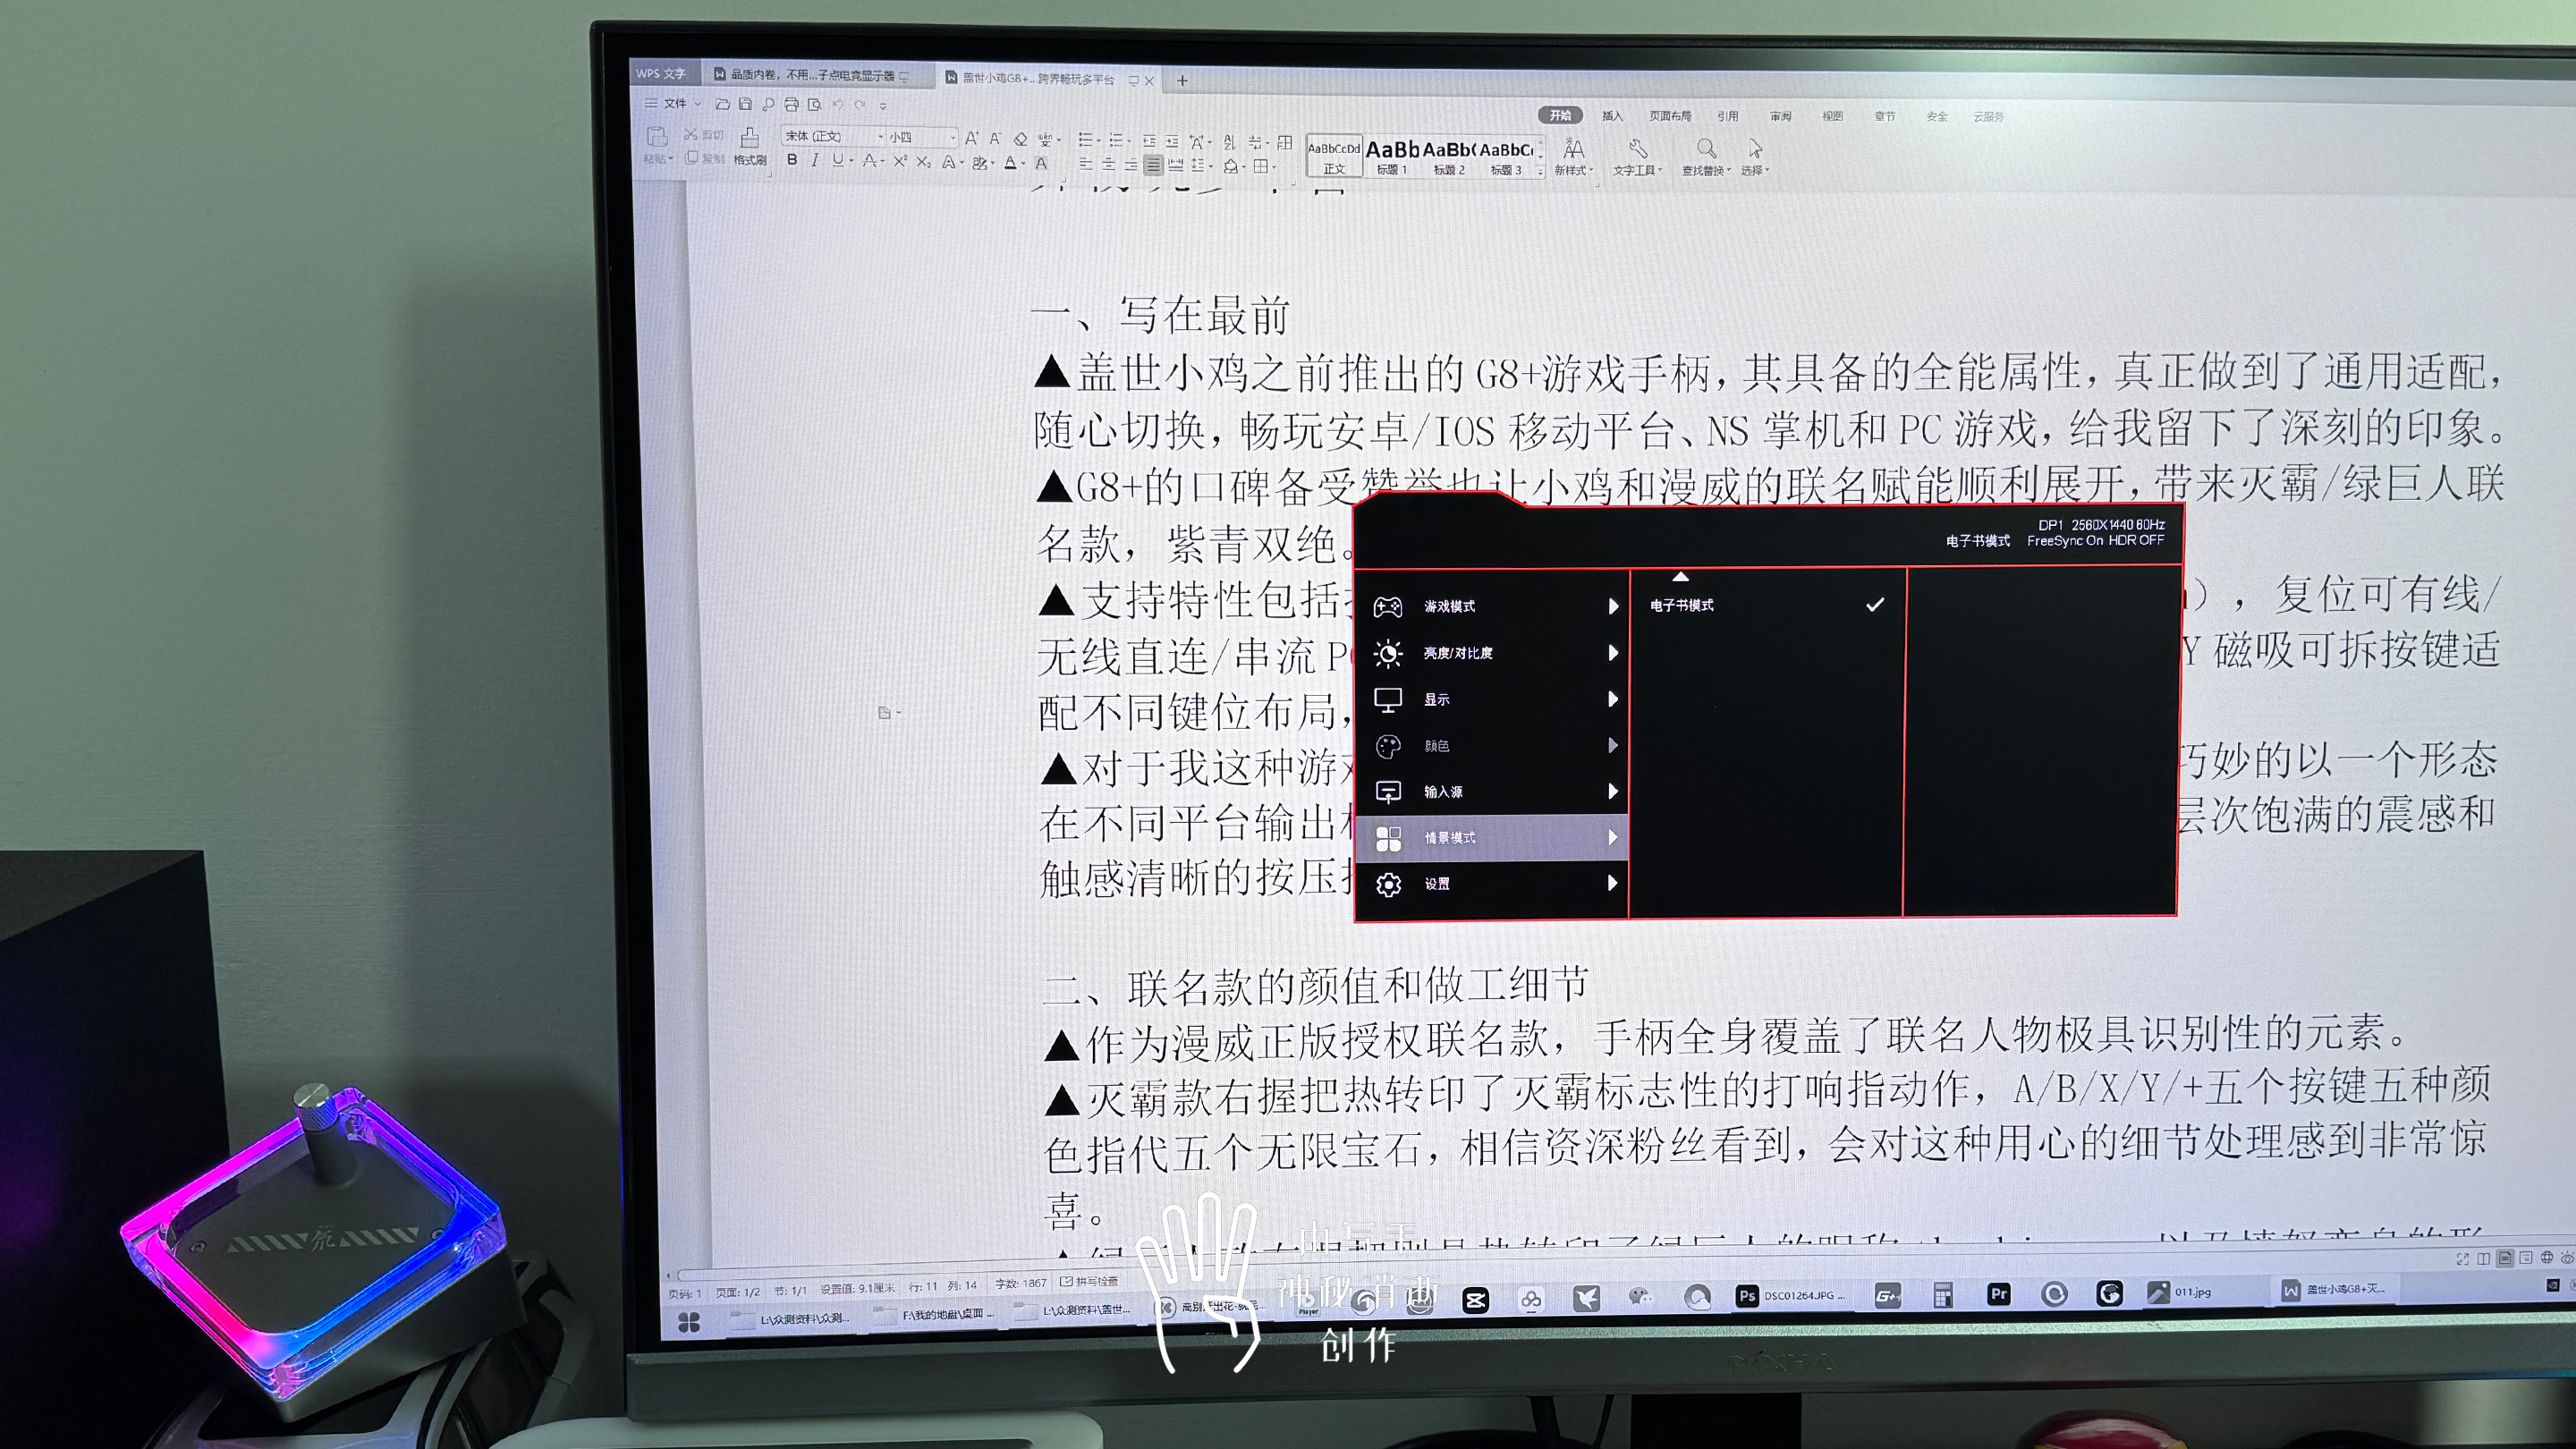2576x1449 pixels.
Task: Open the 文字工具 button
Action: [1637, 158]
